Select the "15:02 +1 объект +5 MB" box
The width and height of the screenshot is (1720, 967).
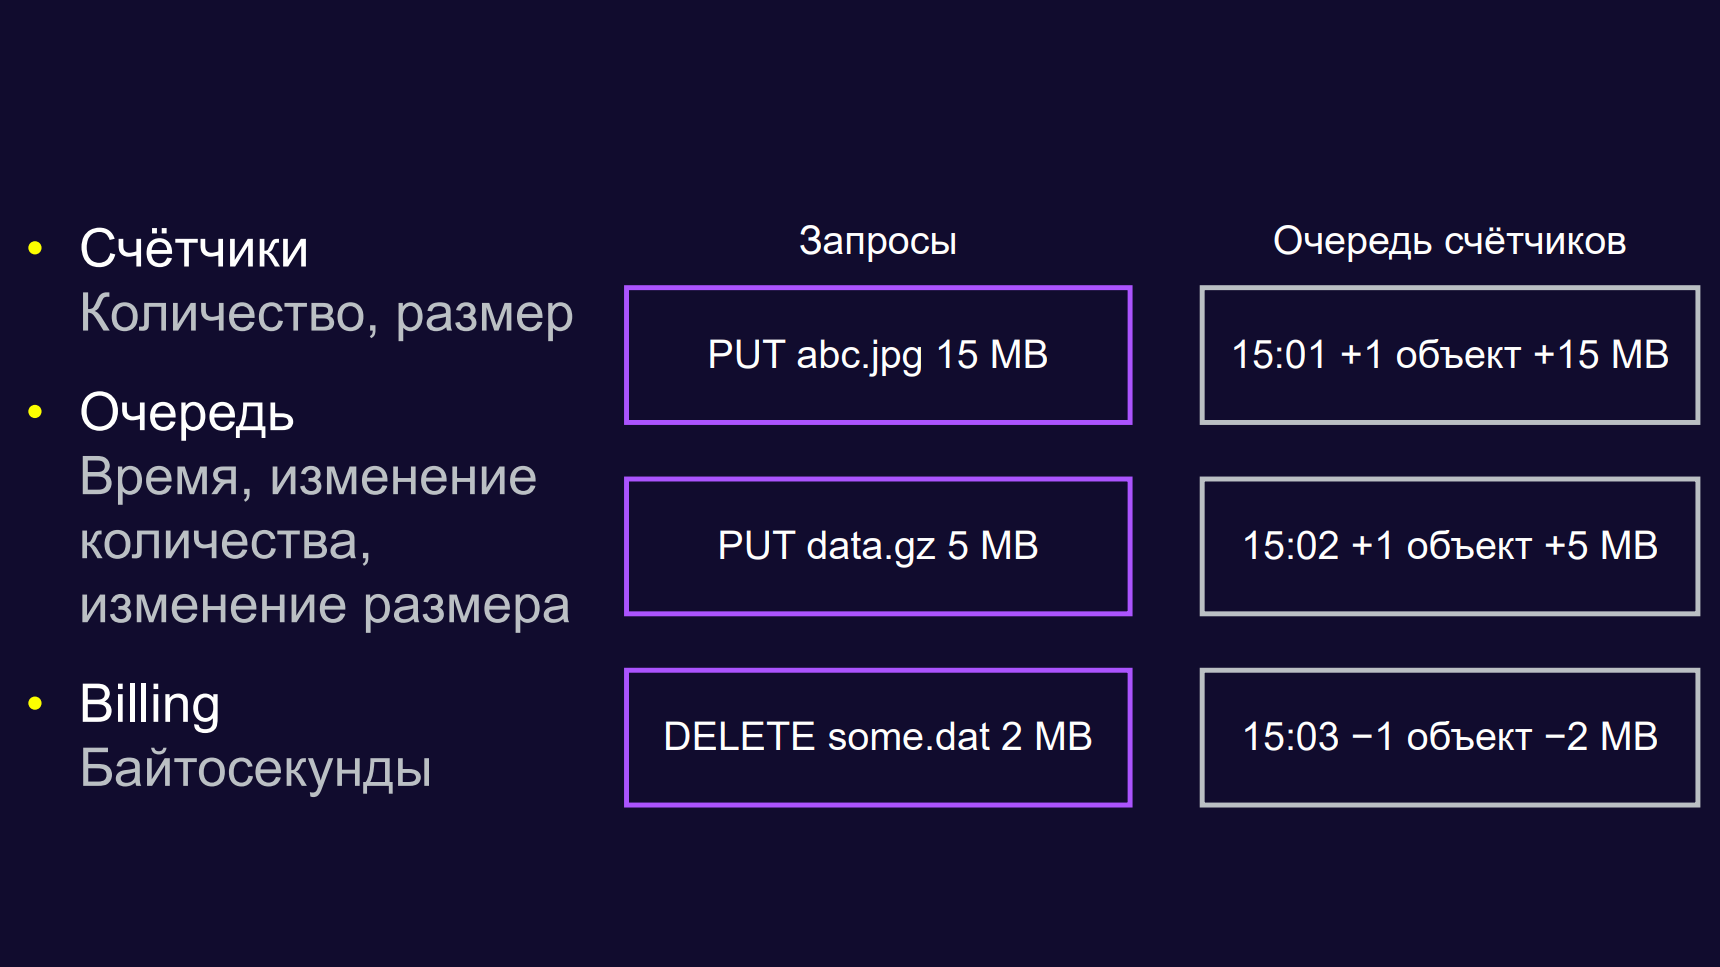[1449, 546]
